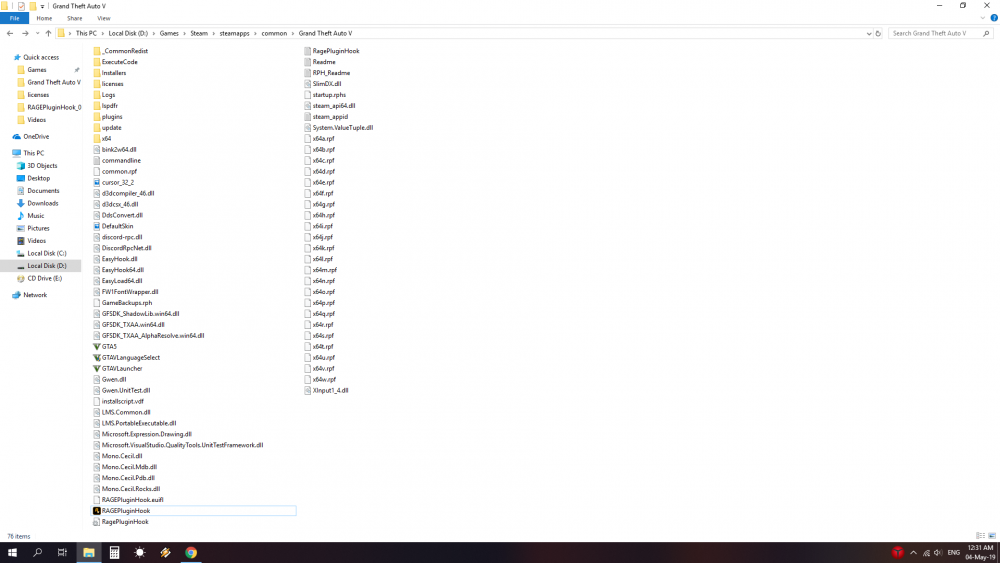The width and height of the screenshot is (1000, 563).
Task: Expand subfolders after Steam in breadcrumb
Action: tap(214, 33)
